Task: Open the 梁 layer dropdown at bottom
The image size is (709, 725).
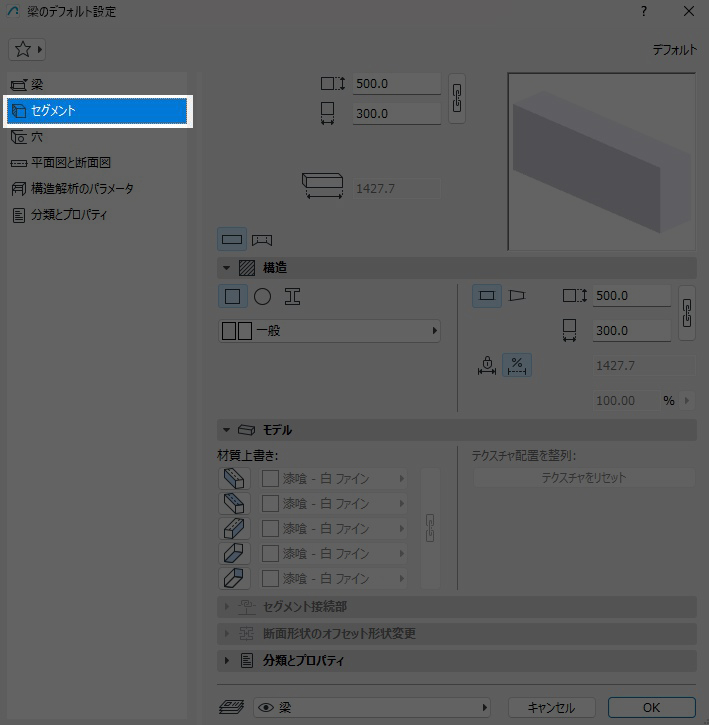Action: [372, 708]
